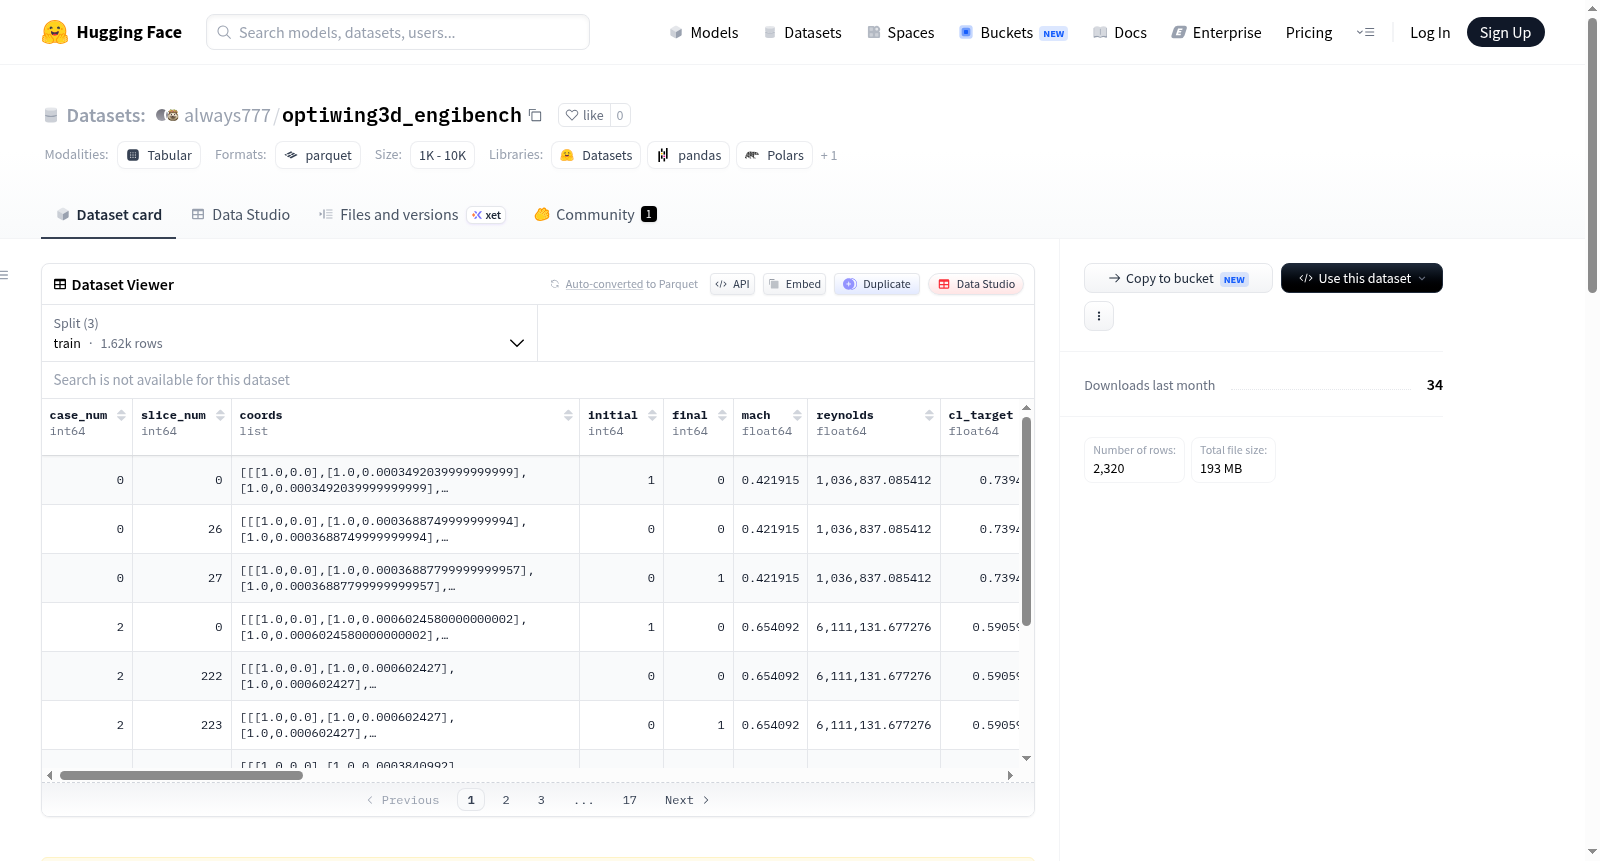Go to page 3 of the table
The height and width of the screenshot is (861, 1600).
(x=541, y=800)
